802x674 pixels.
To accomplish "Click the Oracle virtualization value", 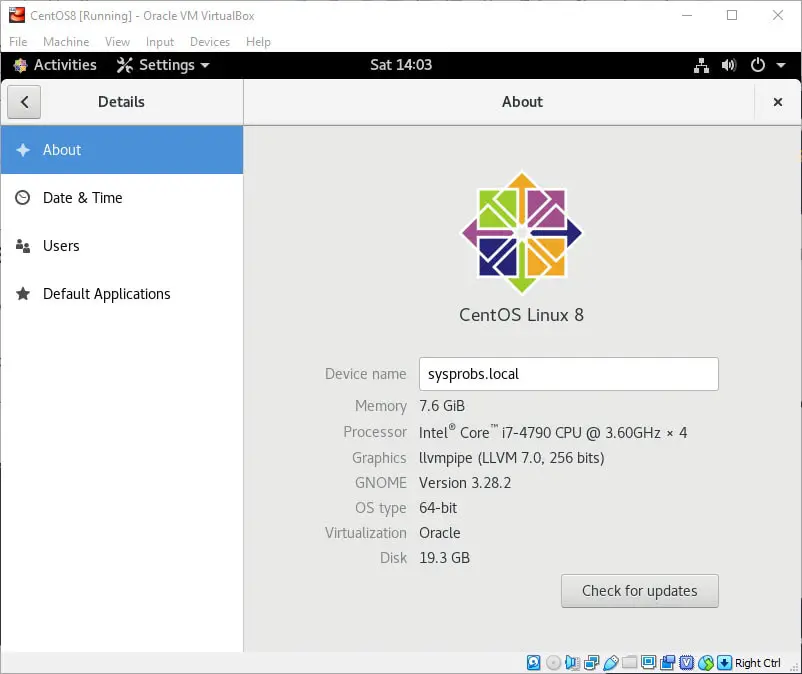I will (439, 533).
